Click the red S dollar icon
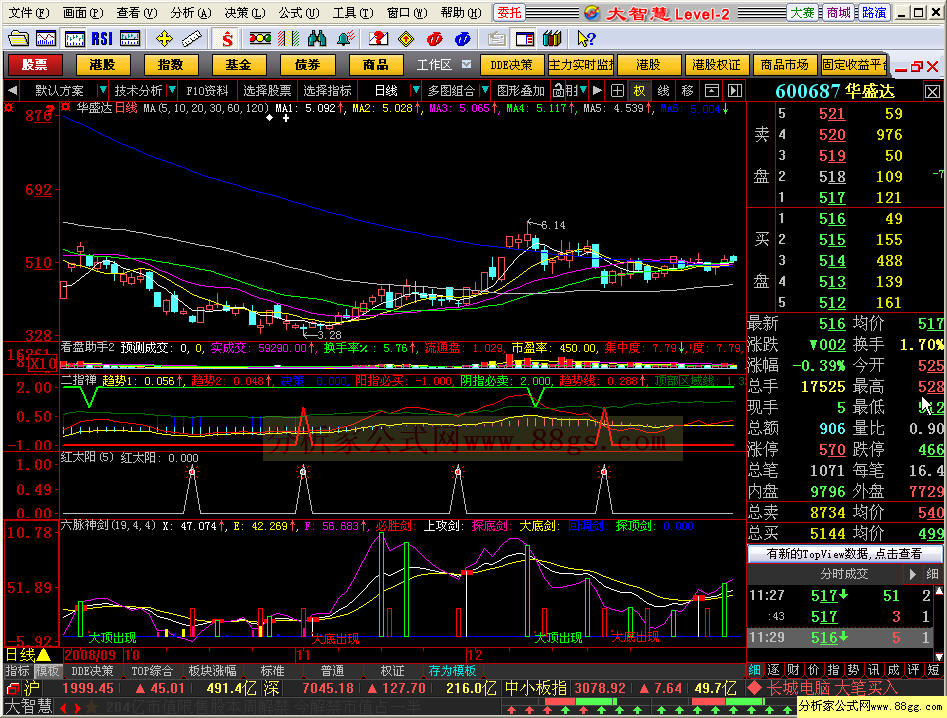947x718 pixels. click(x=227, y=39)
